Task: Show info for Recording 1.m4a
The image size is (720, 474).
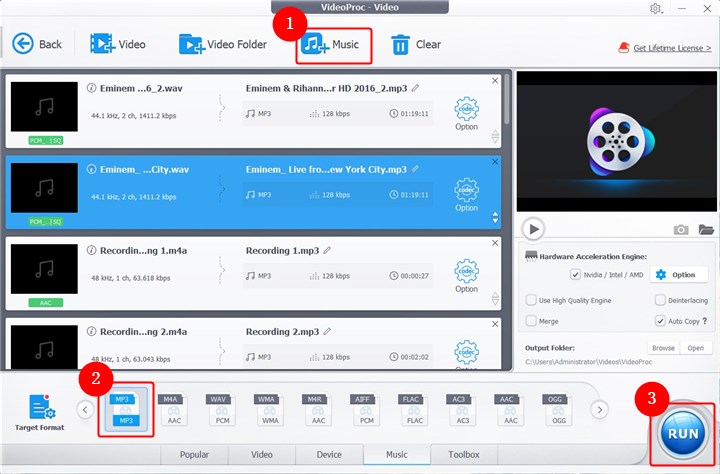Action: (x=91, y=250)
